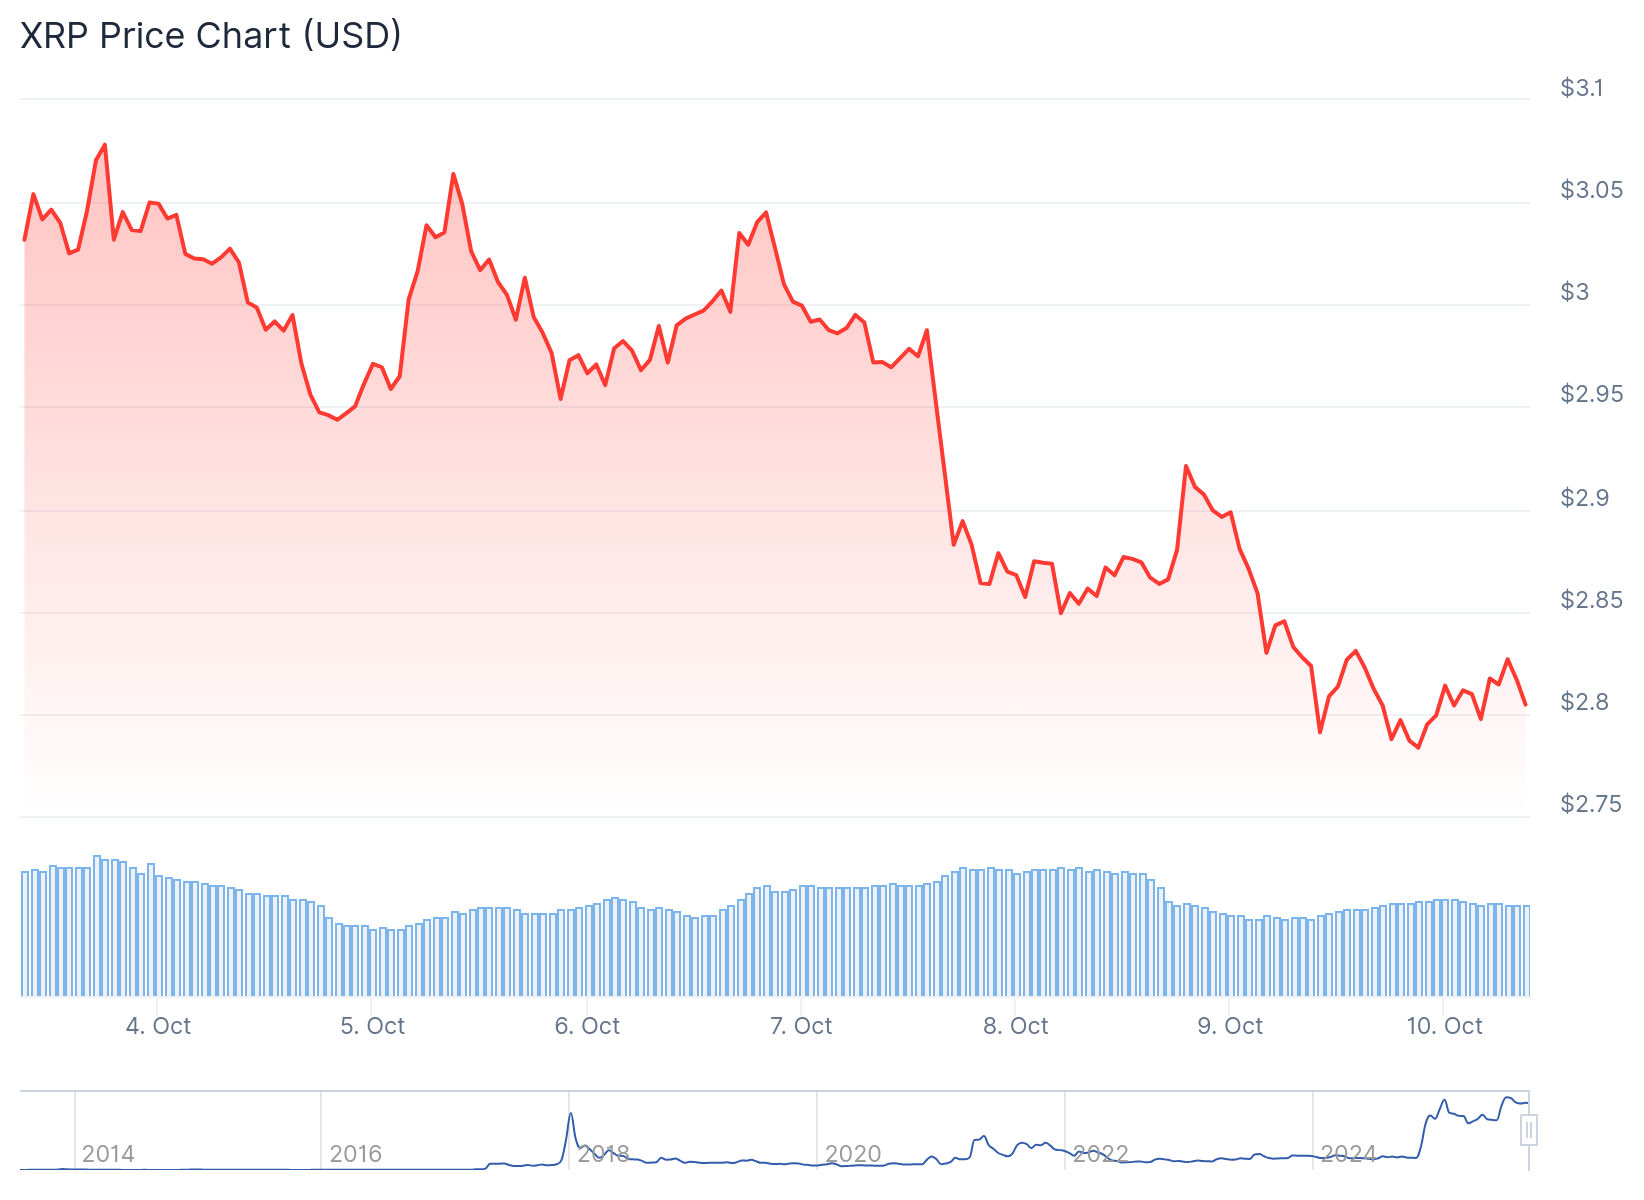Click the "4. Oct" date label

coord(158,1026)
